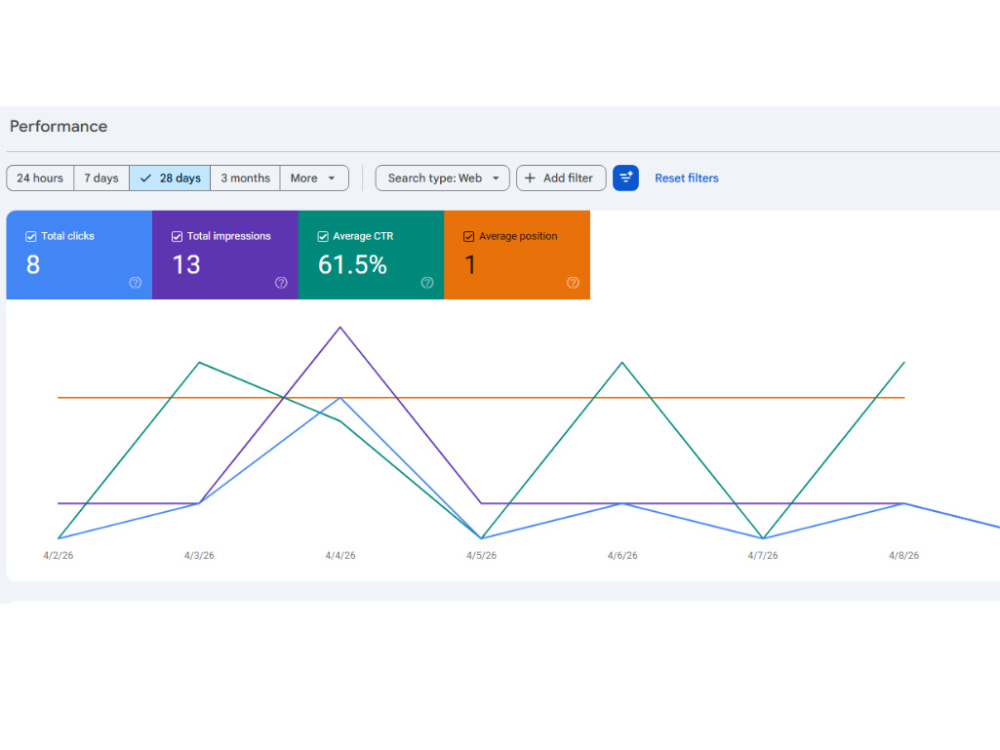Uncheck the Total clicks checkbox
Image resolution: width=1000 pixels, height=750 pixels.
tap(31, 237)
